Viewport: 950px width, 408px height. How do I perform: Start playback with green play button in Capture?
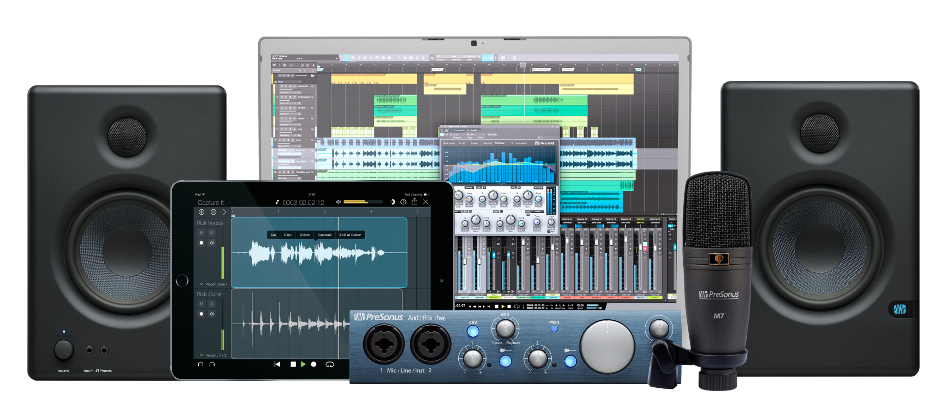[303, 364]
